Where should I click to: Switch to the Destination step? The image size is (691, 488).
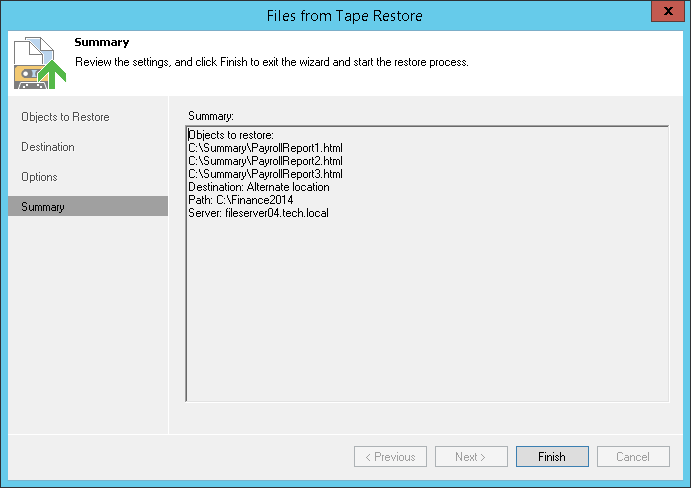click(x=48, y=147)
